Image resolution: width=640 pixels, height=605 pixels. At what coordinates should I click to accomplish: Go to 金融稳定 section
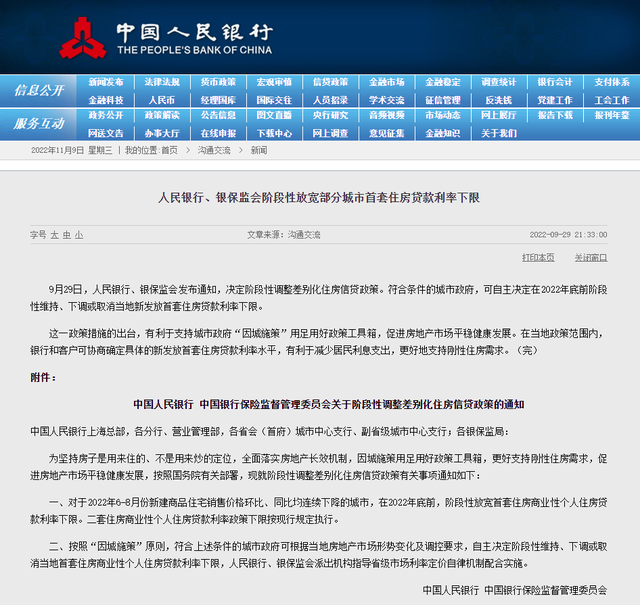[x=443, y=82]
